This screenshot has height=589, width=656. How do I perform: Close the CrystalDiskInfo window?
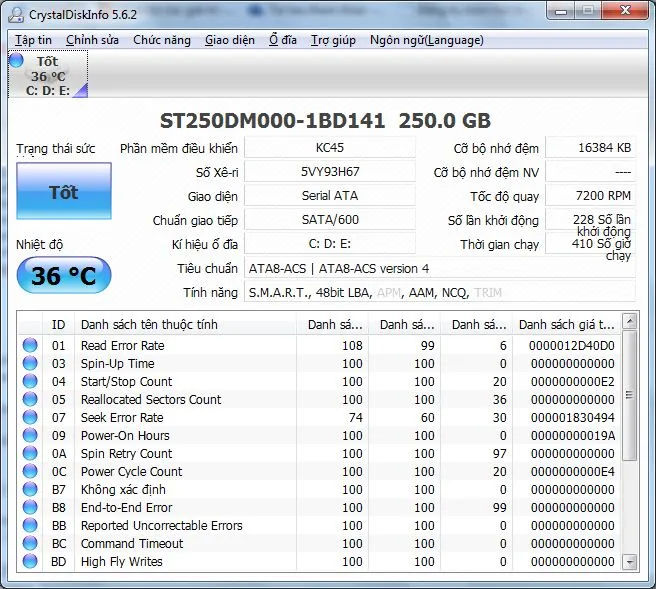pyautogui.click(x=625, y=10)
